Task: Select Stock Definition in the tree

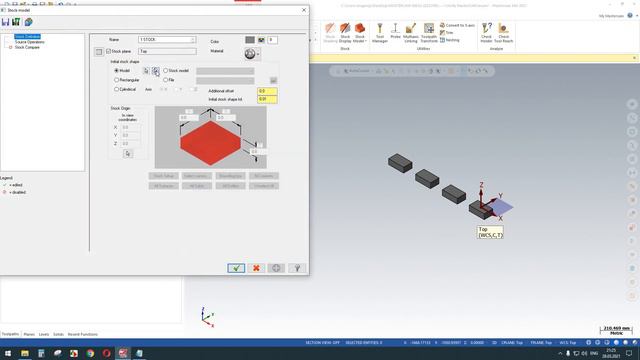Action: (x=27, y=37)
